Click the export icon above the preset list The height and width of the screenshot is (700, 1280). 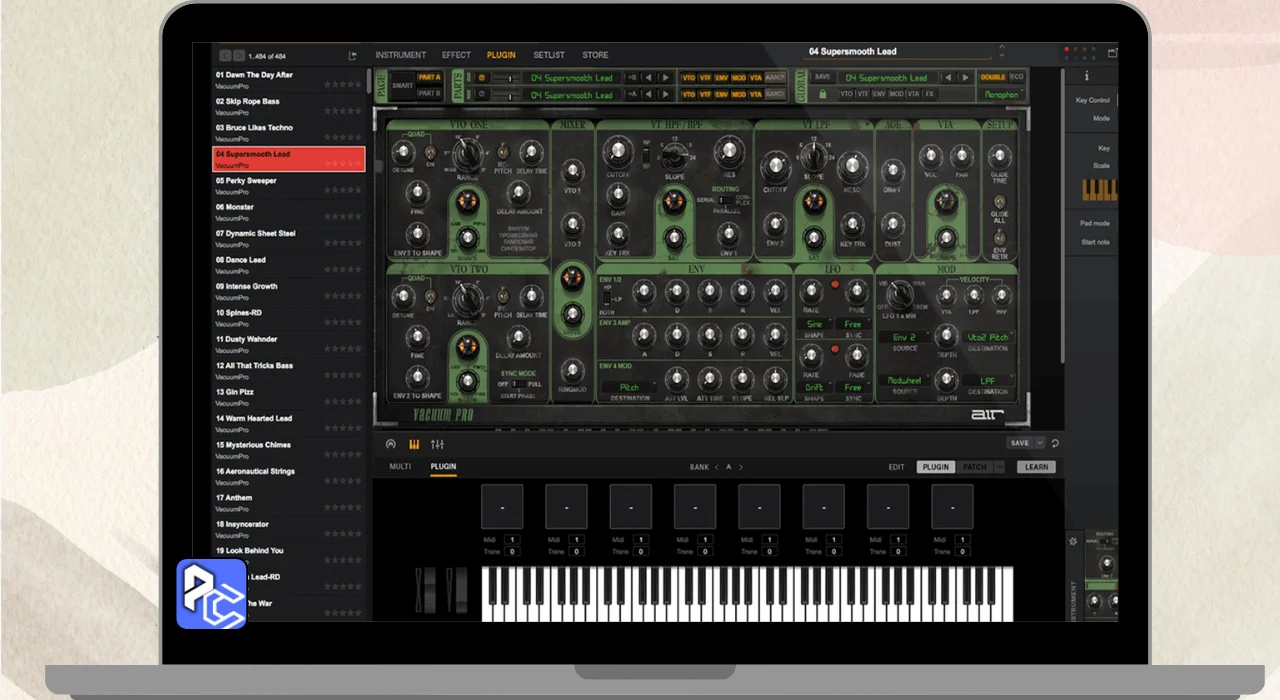coord(352,56)
